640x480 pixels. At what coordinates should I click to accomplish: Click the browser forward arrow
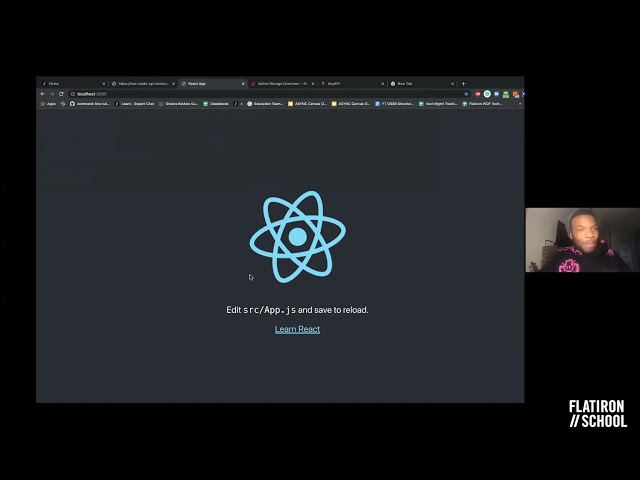[x=52, y=94]
